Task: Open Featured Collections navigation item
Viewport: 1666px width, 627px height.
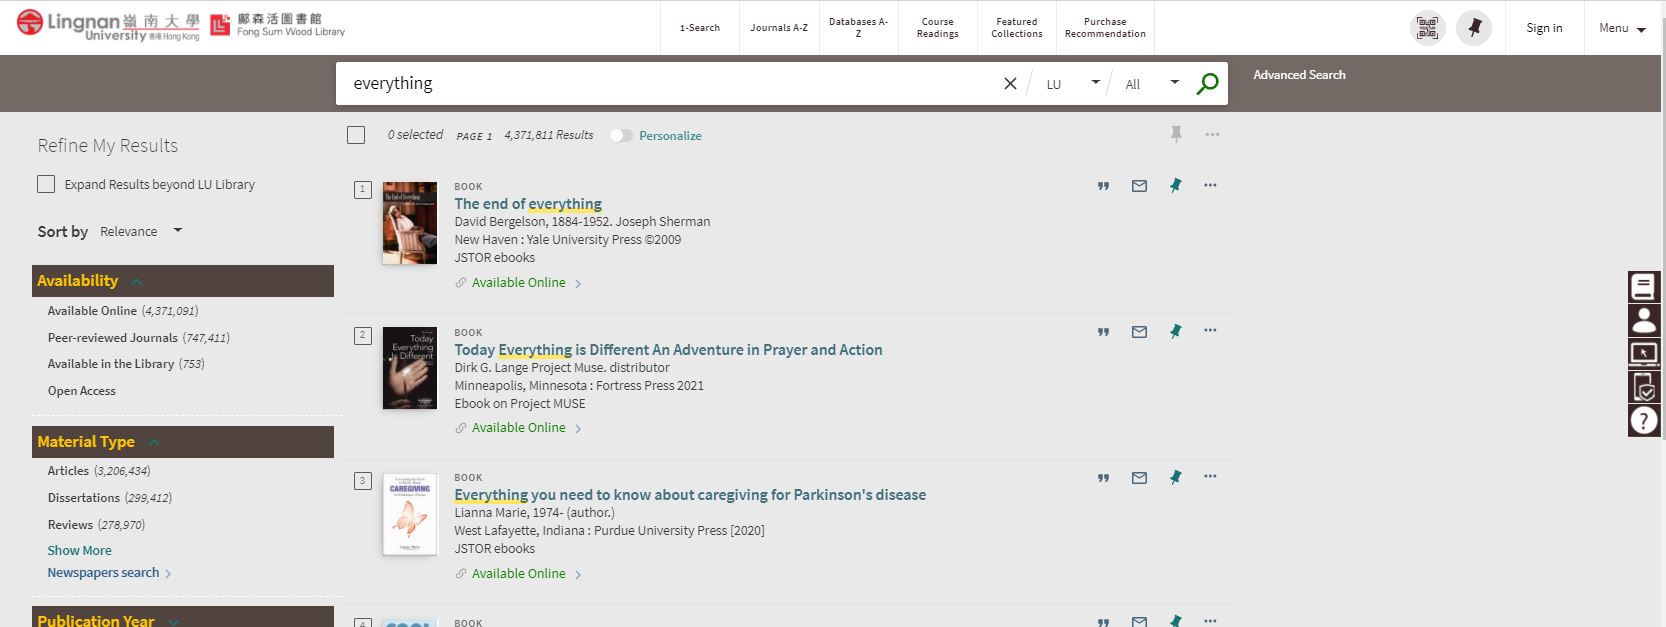Action: (x=1017, y=28)
